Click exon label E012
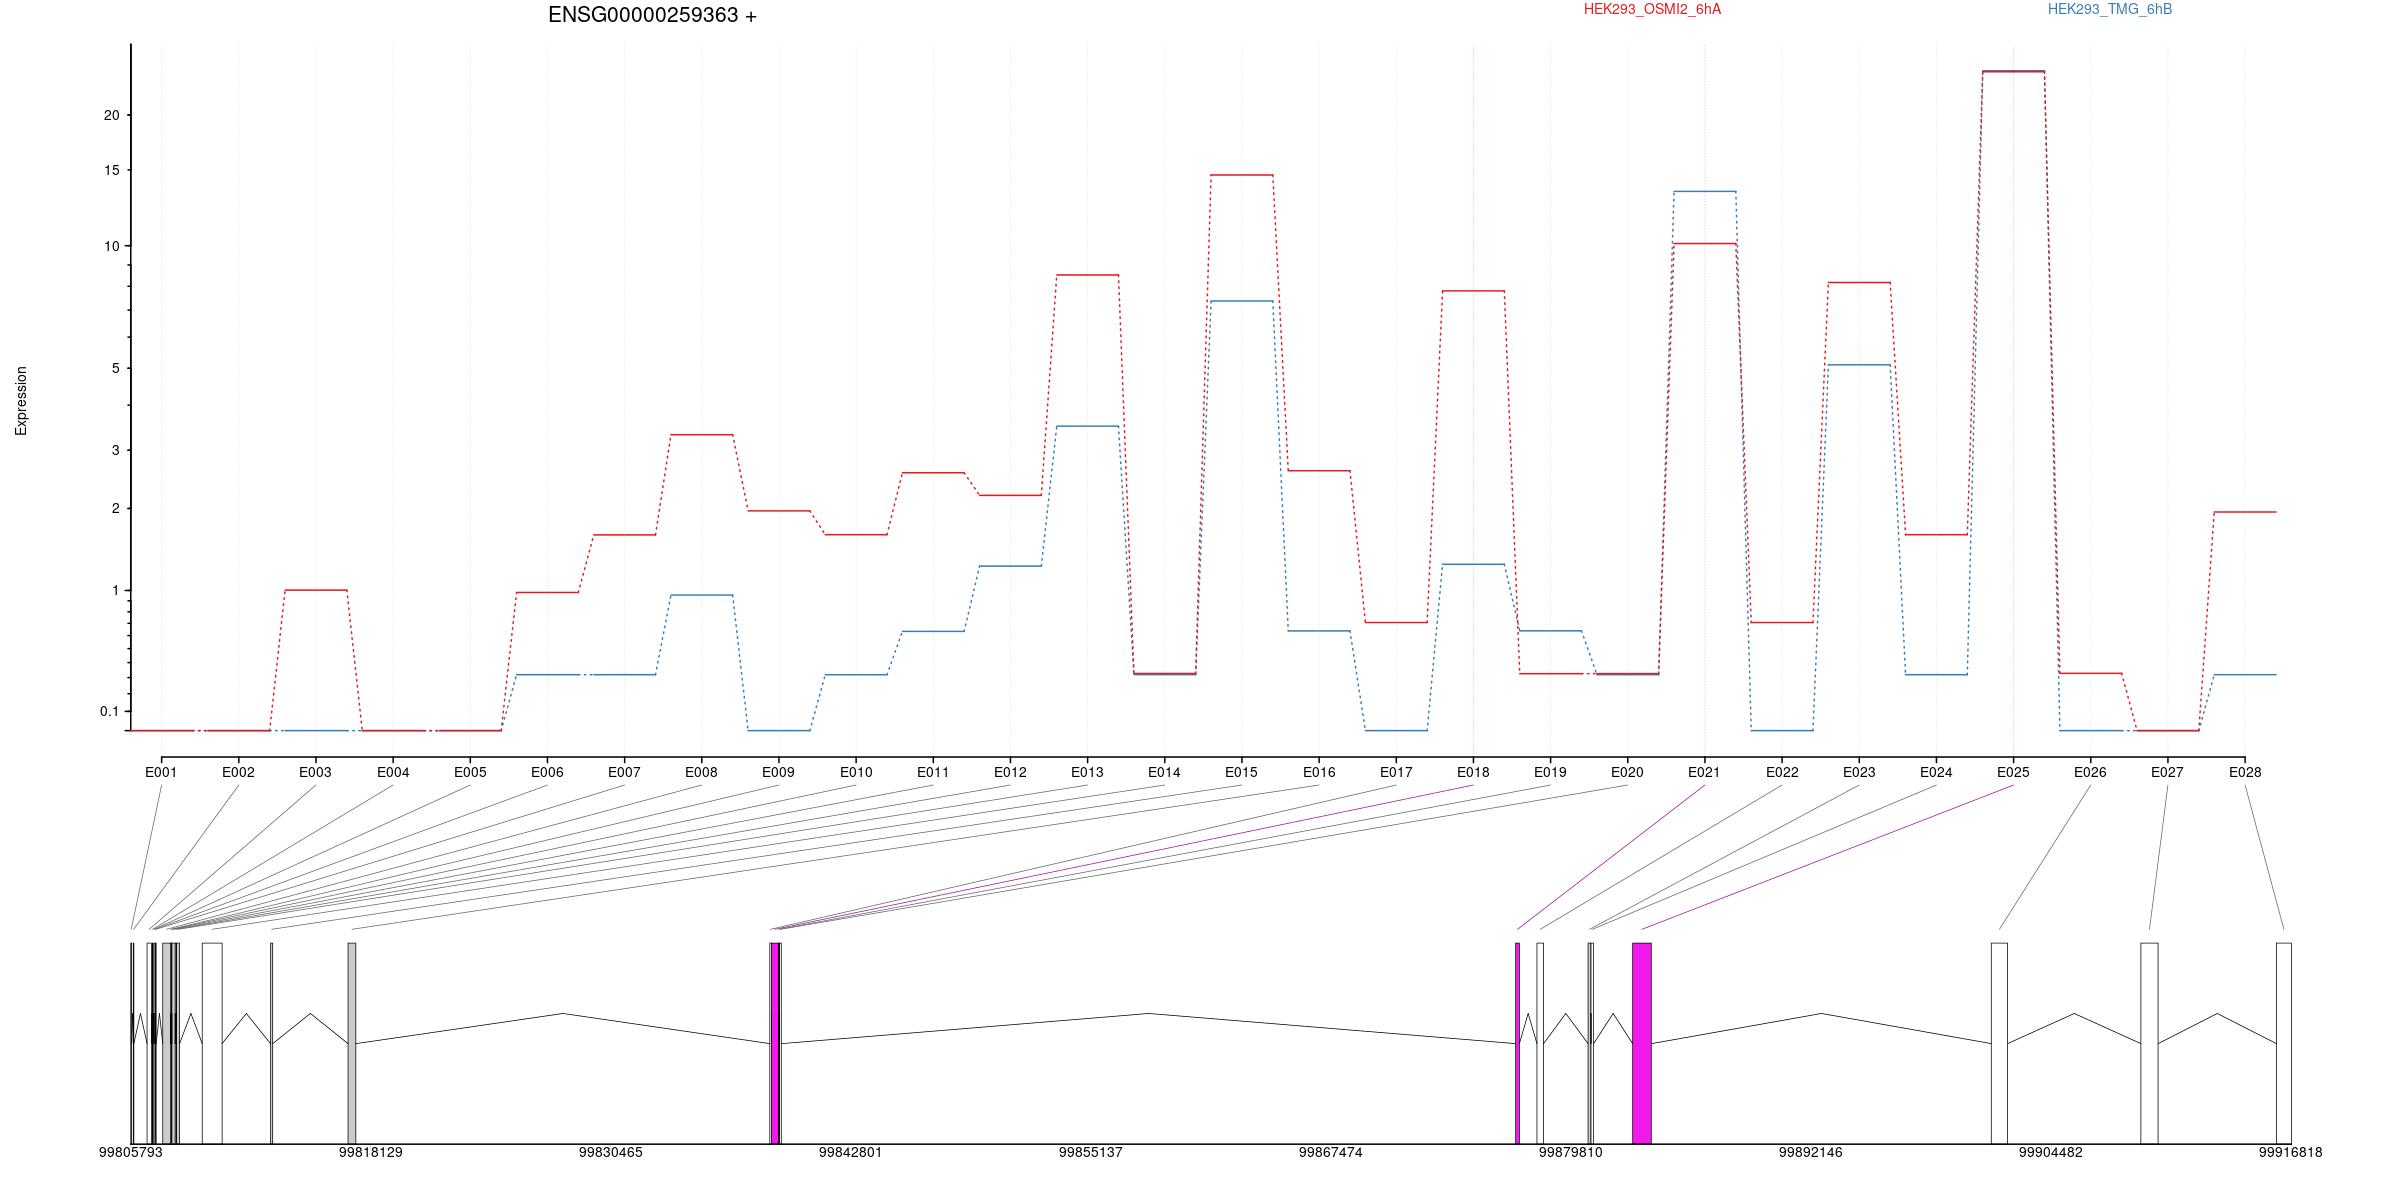2400x1200 pixels. (1010, 772)
